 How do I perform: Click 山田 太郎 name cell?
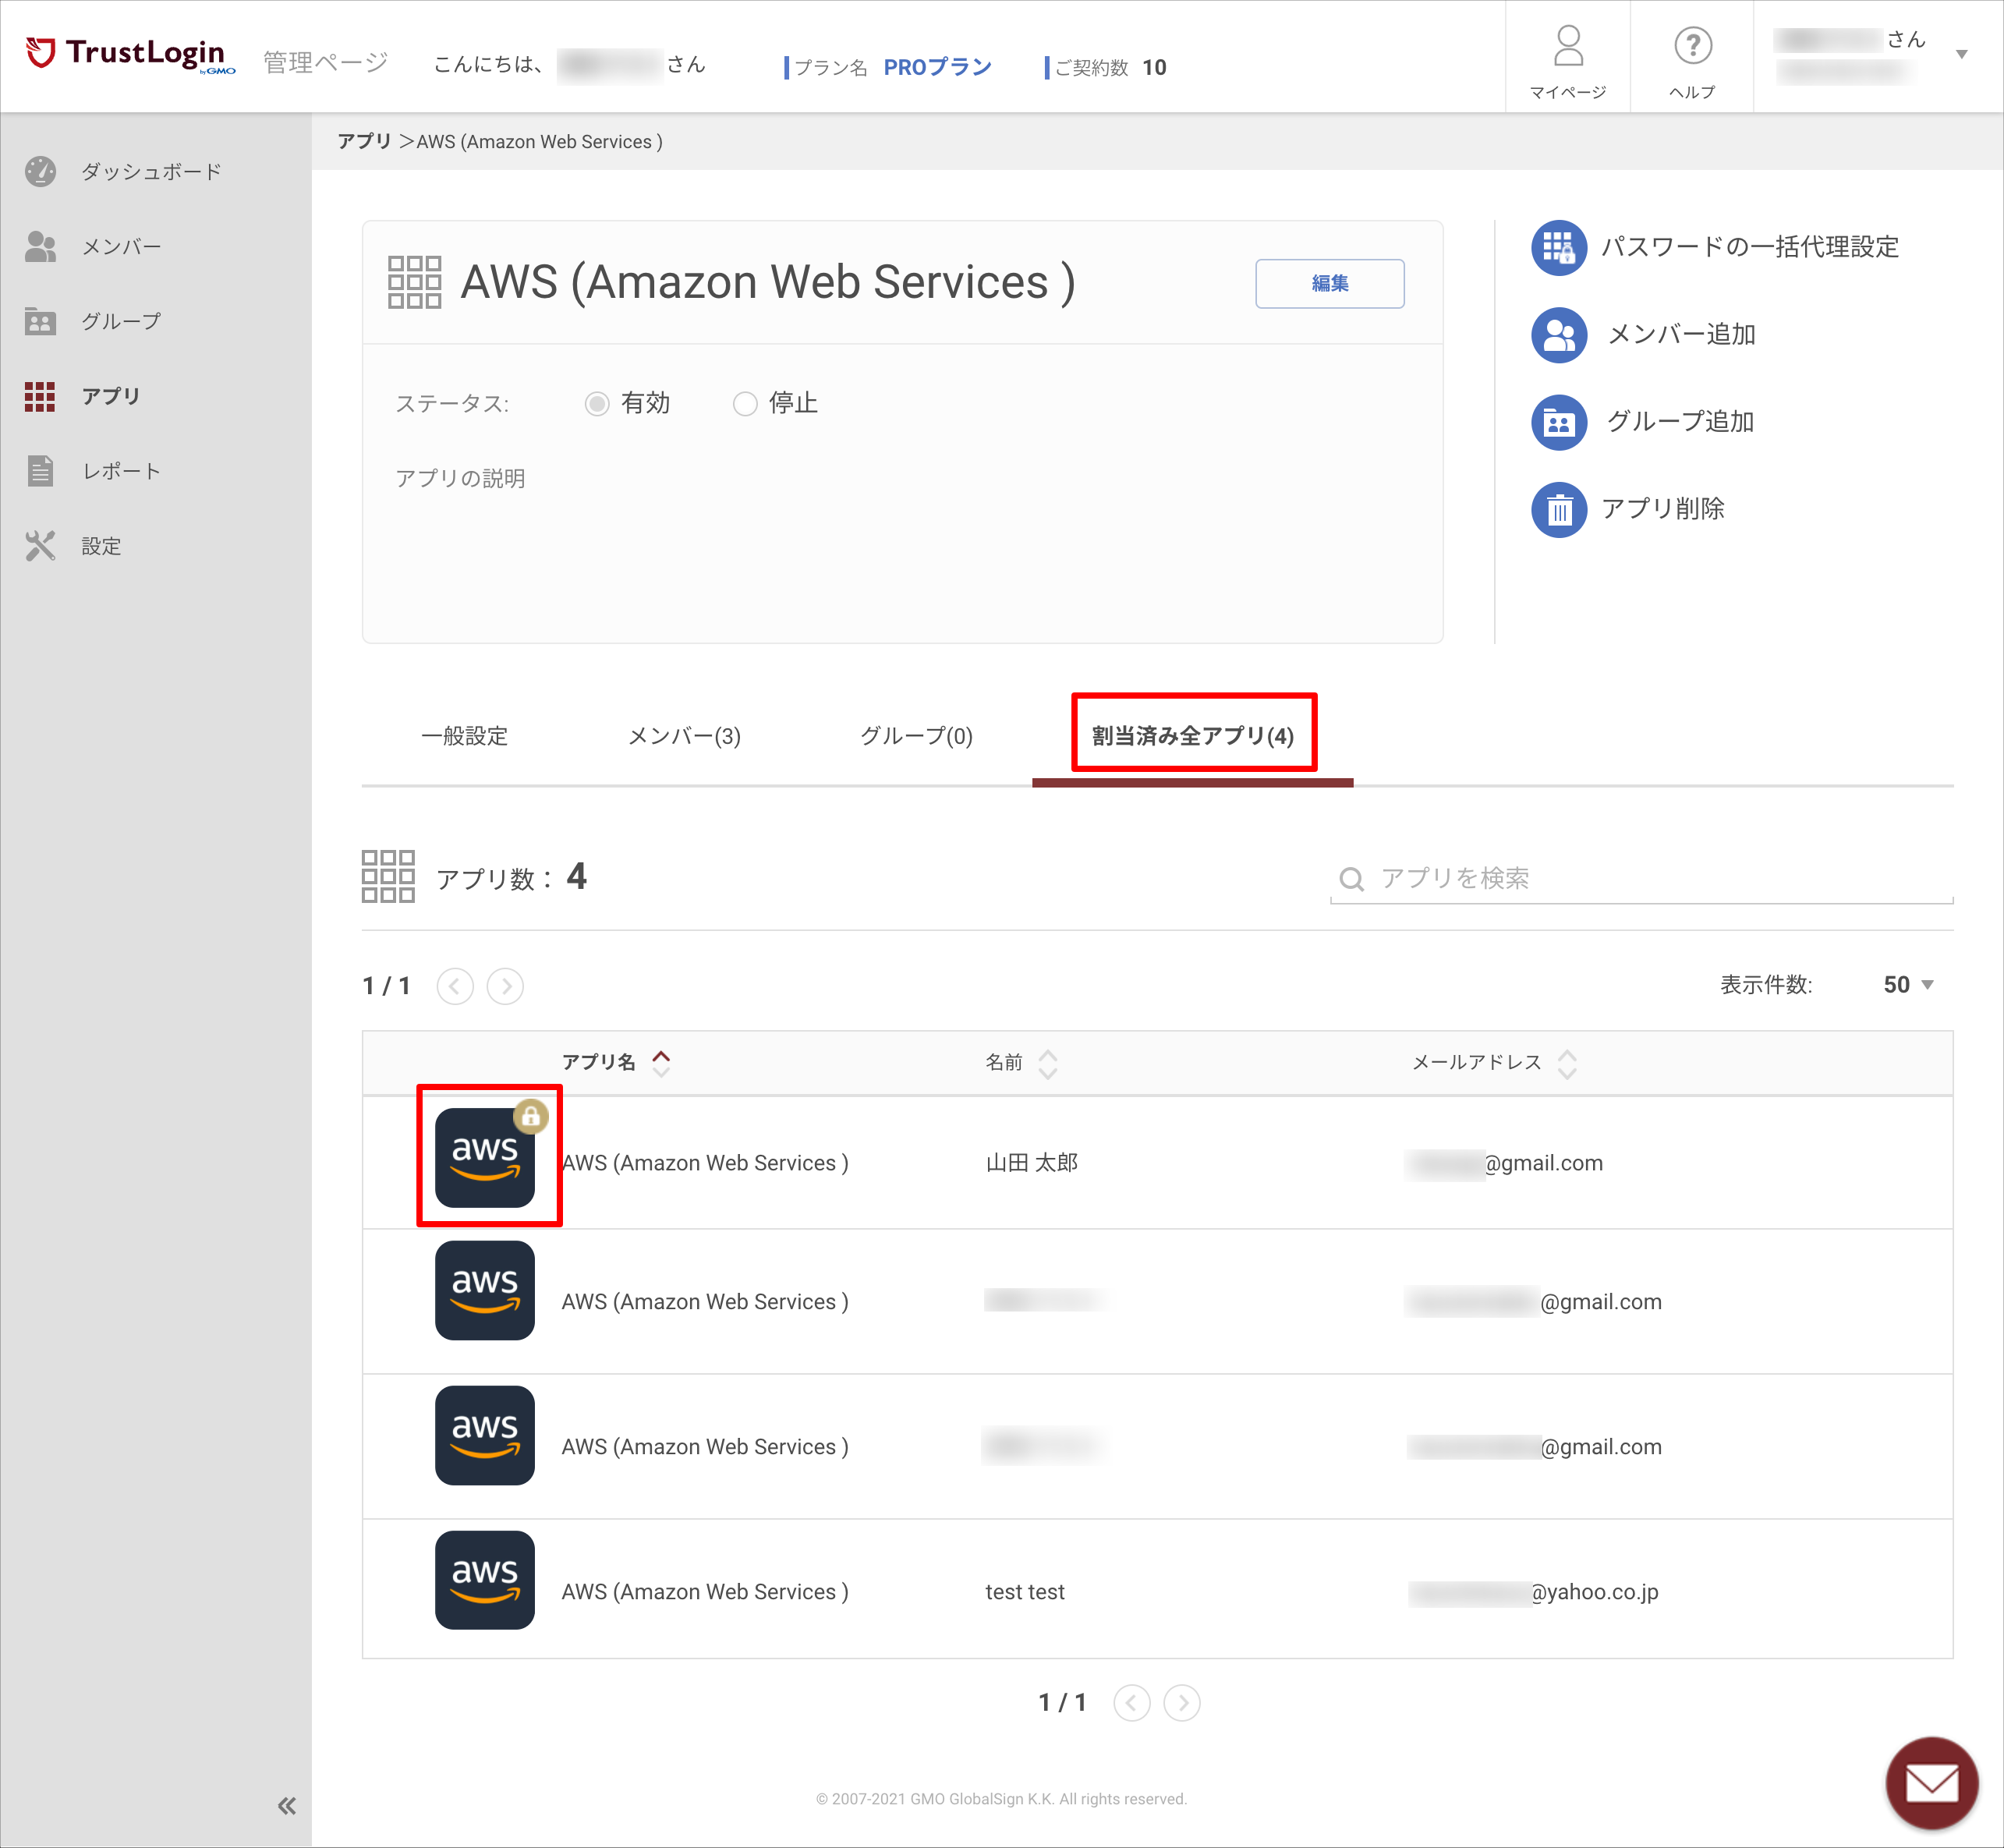click(x=1031, y=1163)
